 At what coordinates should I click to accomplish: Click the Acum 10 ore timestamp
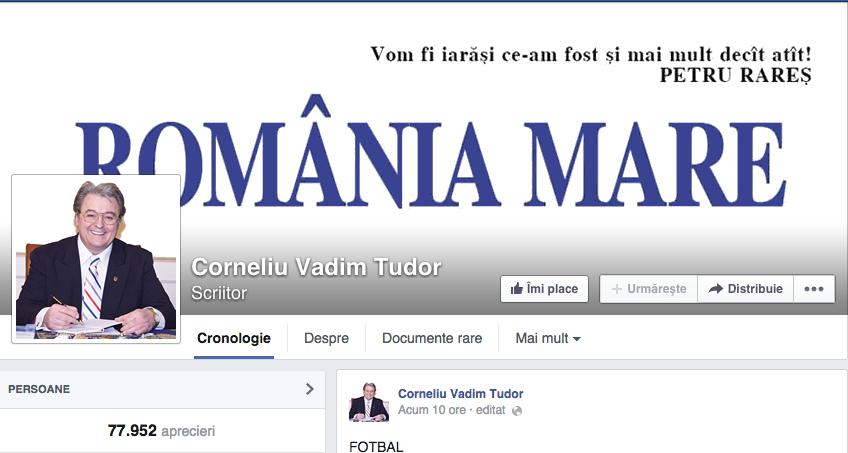(432, 410)
